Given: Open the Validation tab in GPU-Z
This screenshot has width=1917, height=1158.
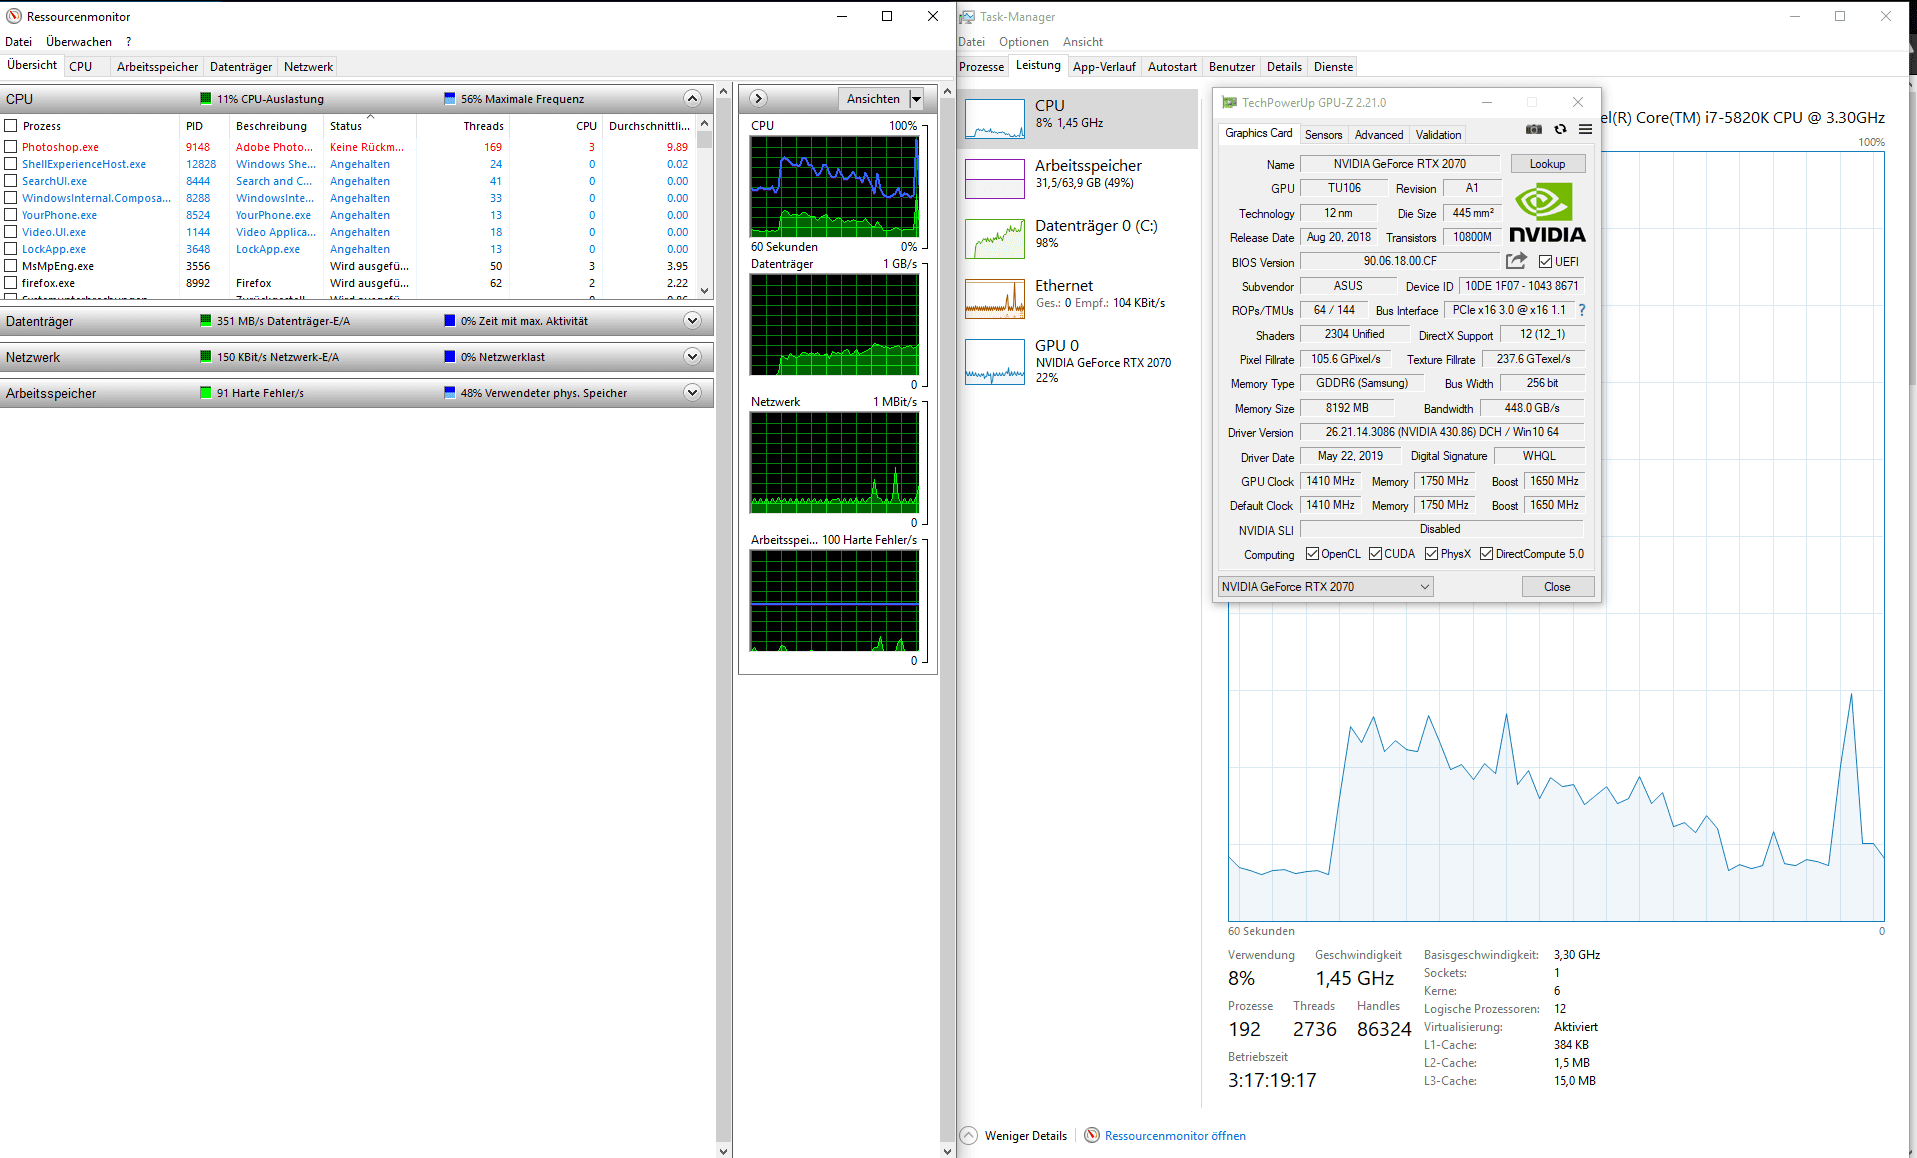Looking at the screenshot, I should point(1438,135).
